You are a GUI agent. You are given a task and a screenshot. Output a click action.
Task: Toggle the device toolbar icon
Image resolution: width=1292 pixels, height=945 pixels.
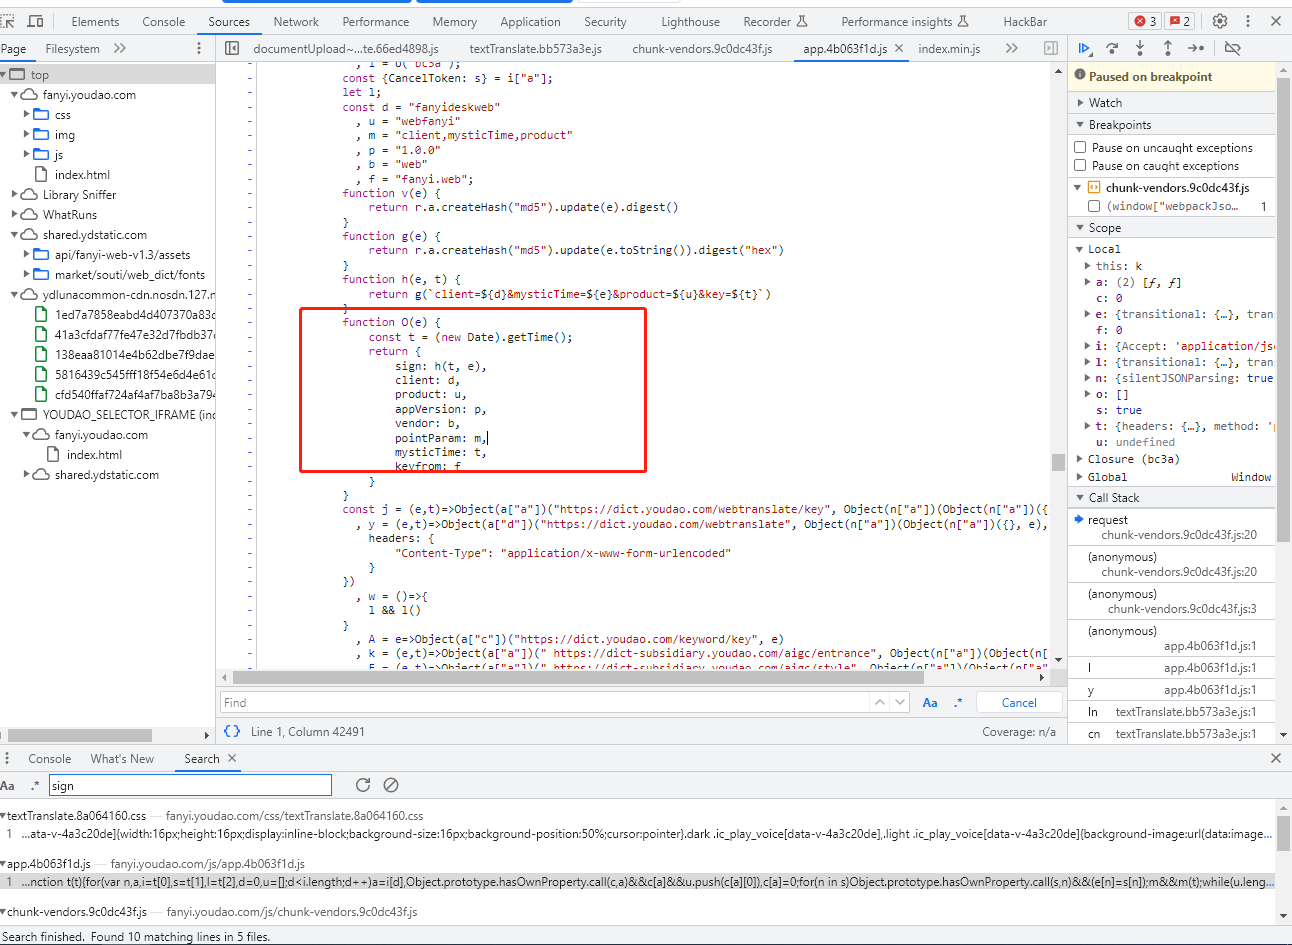tap(35, 21)
